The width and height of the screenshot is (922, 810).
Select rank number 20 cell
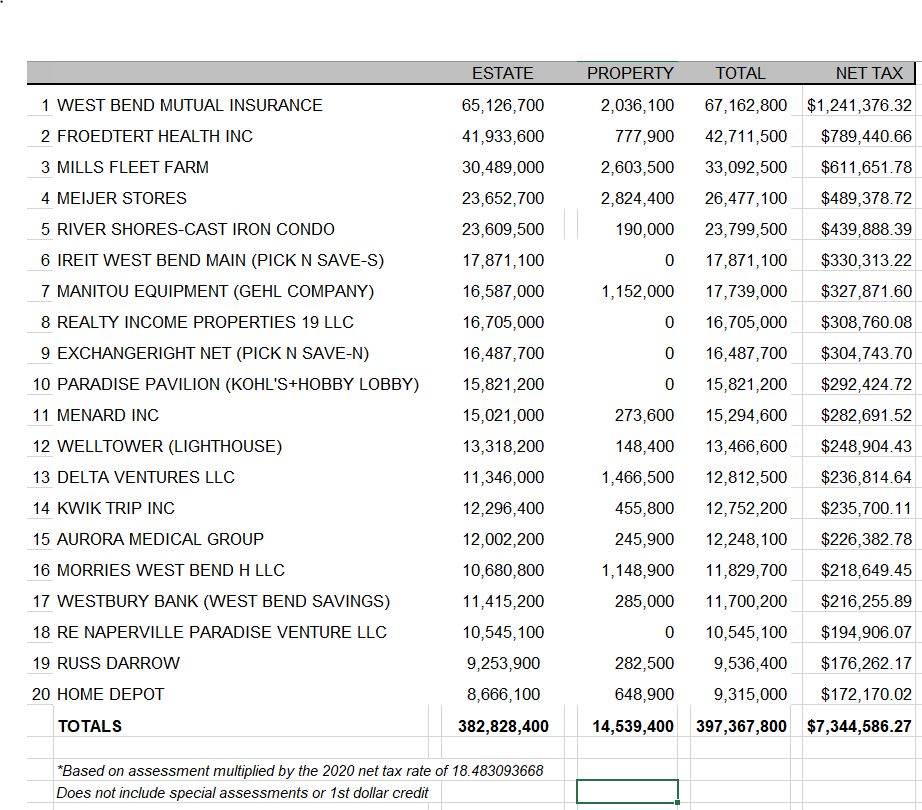pos(41,695)
